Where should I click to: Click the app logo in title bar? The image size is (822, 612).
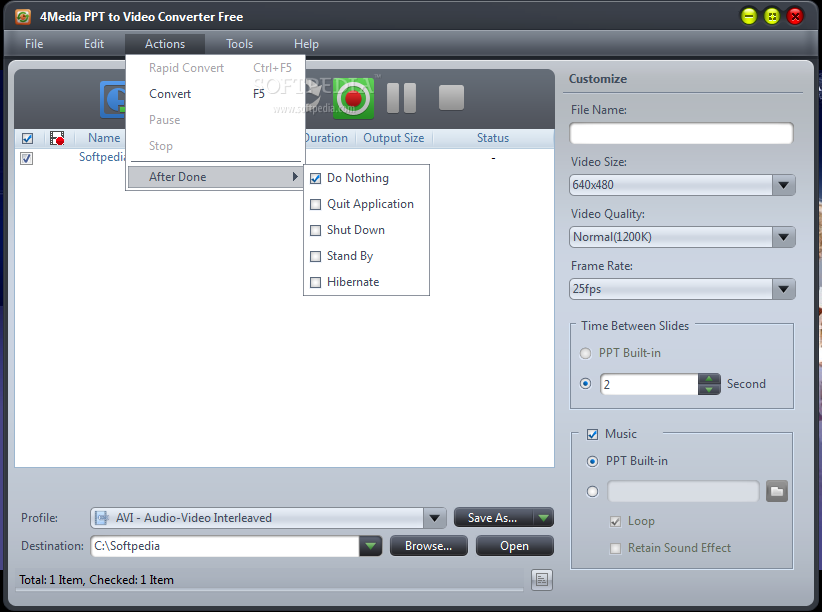coord(23,17)
